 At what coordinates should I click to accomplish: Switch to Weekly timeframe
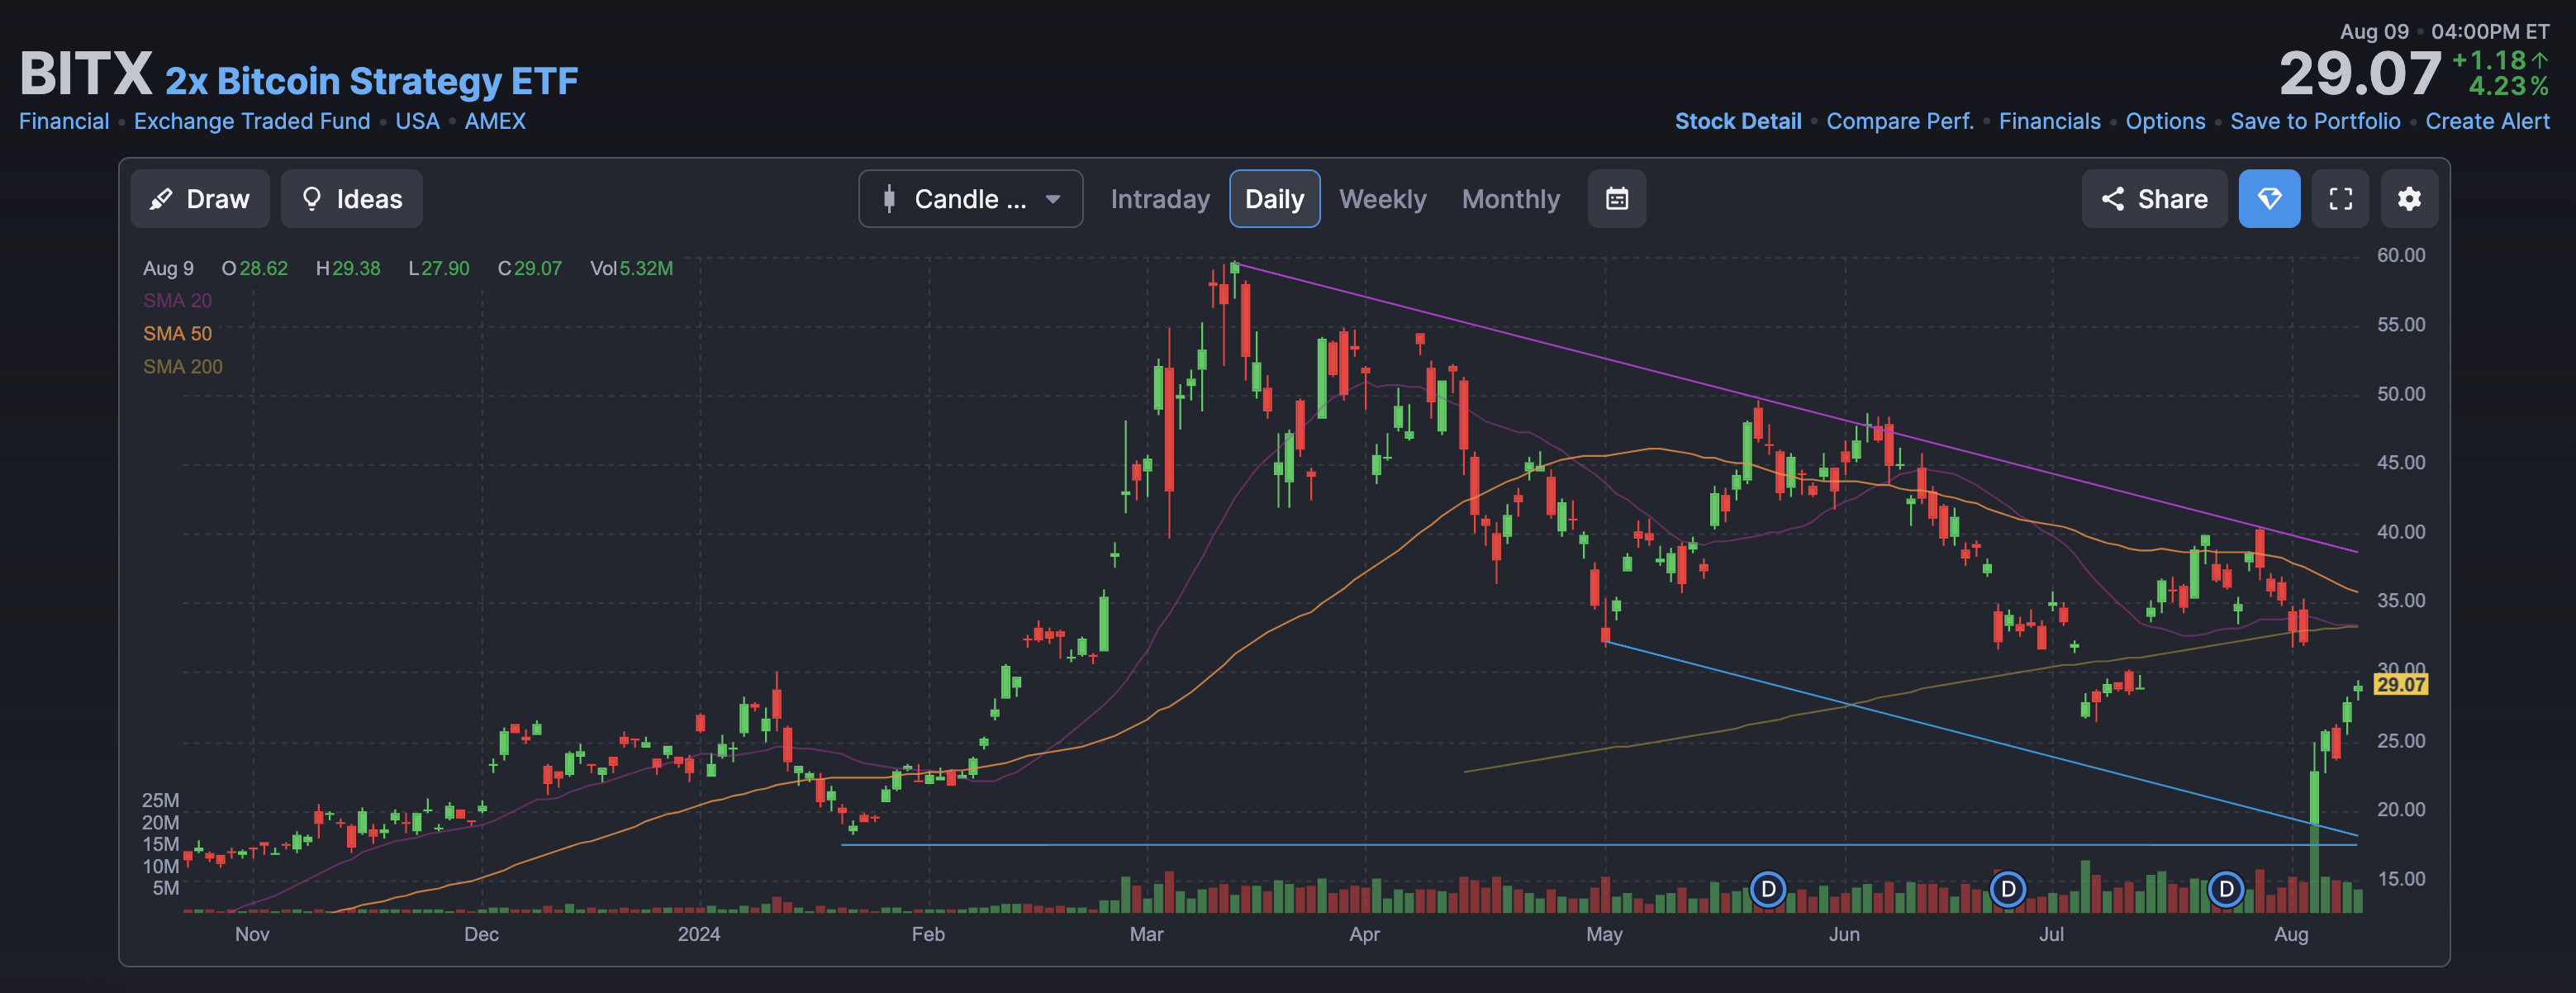click(x=1382, y=199)
